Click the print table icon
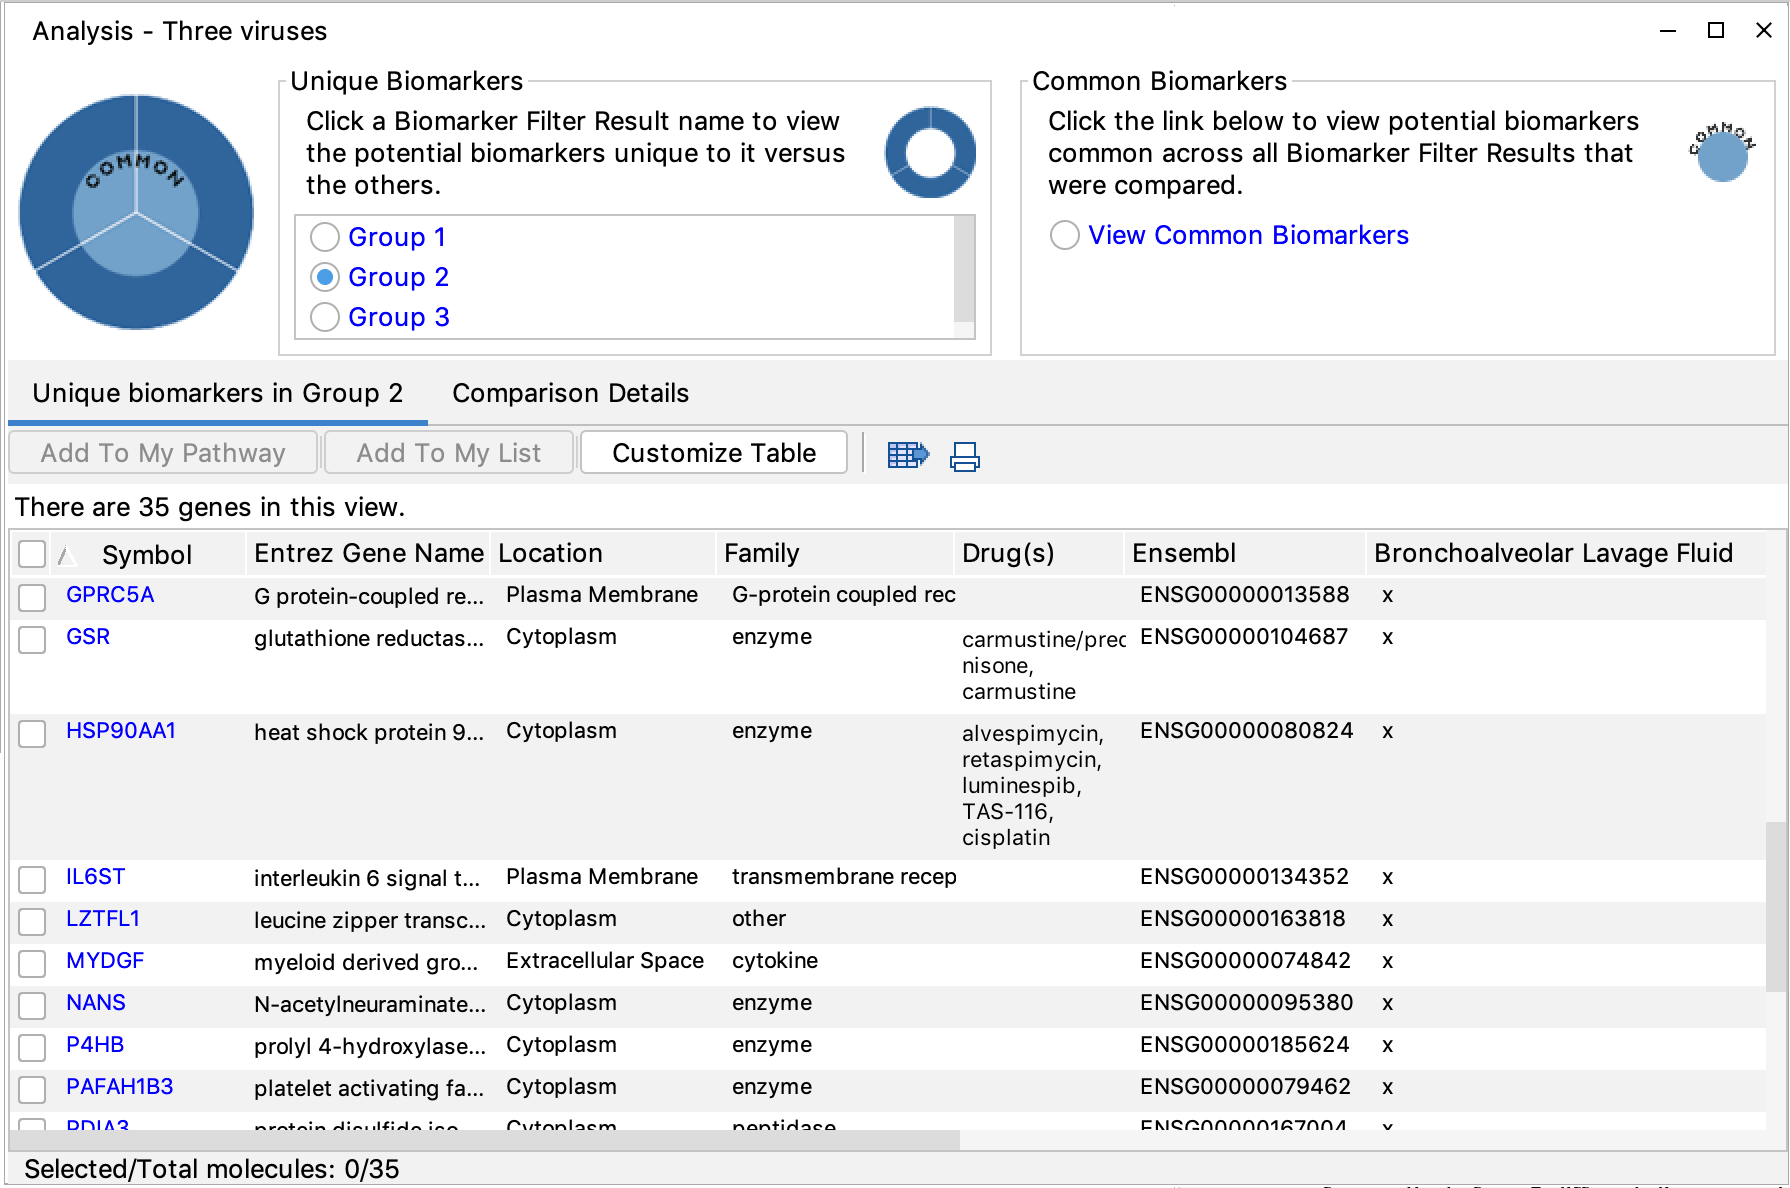The height and width of the screenshot is (1188, 1790). tap(965, 456)
